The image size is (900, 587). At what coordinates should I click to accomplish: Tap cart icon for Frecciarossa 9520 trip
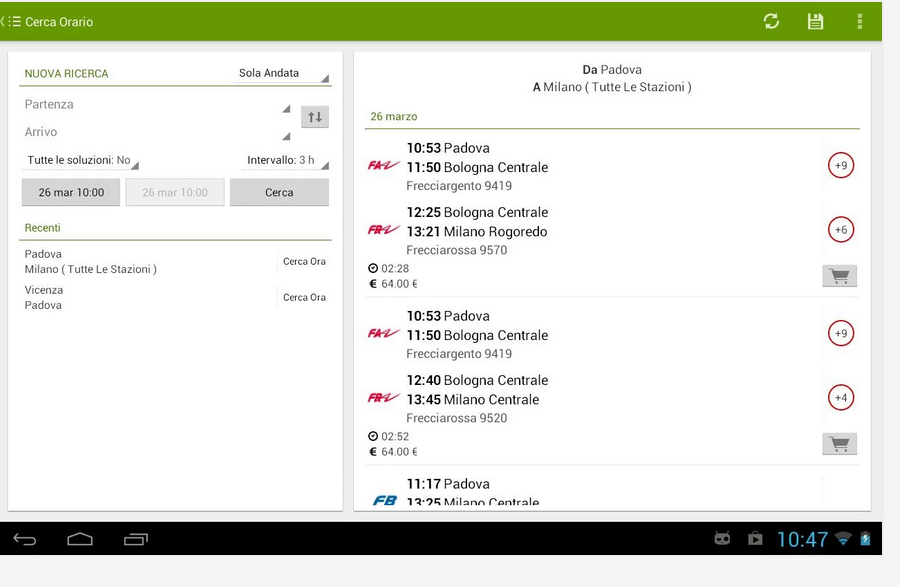[x=839, y=444]
